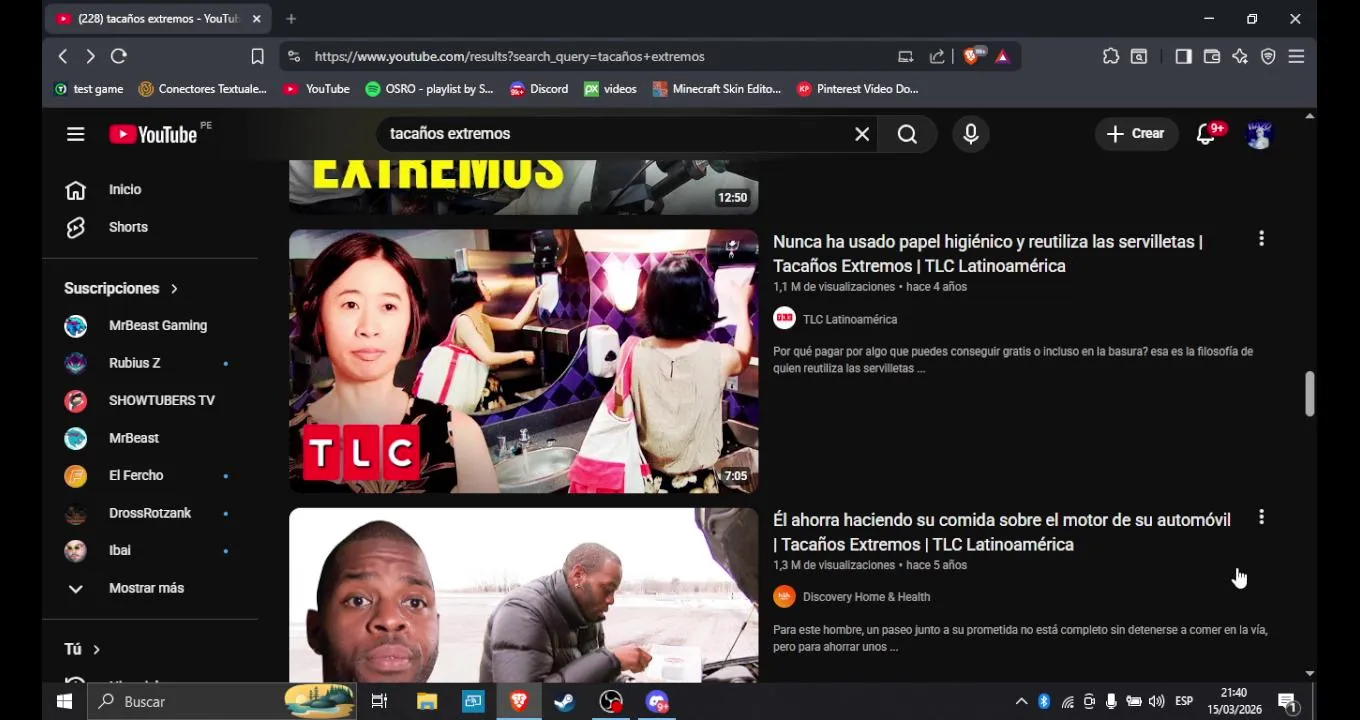The height and width of the screenshot is (720, 1360).
Task: Click the page vertical scrollbar thumb
Action: pos(1309,394)
